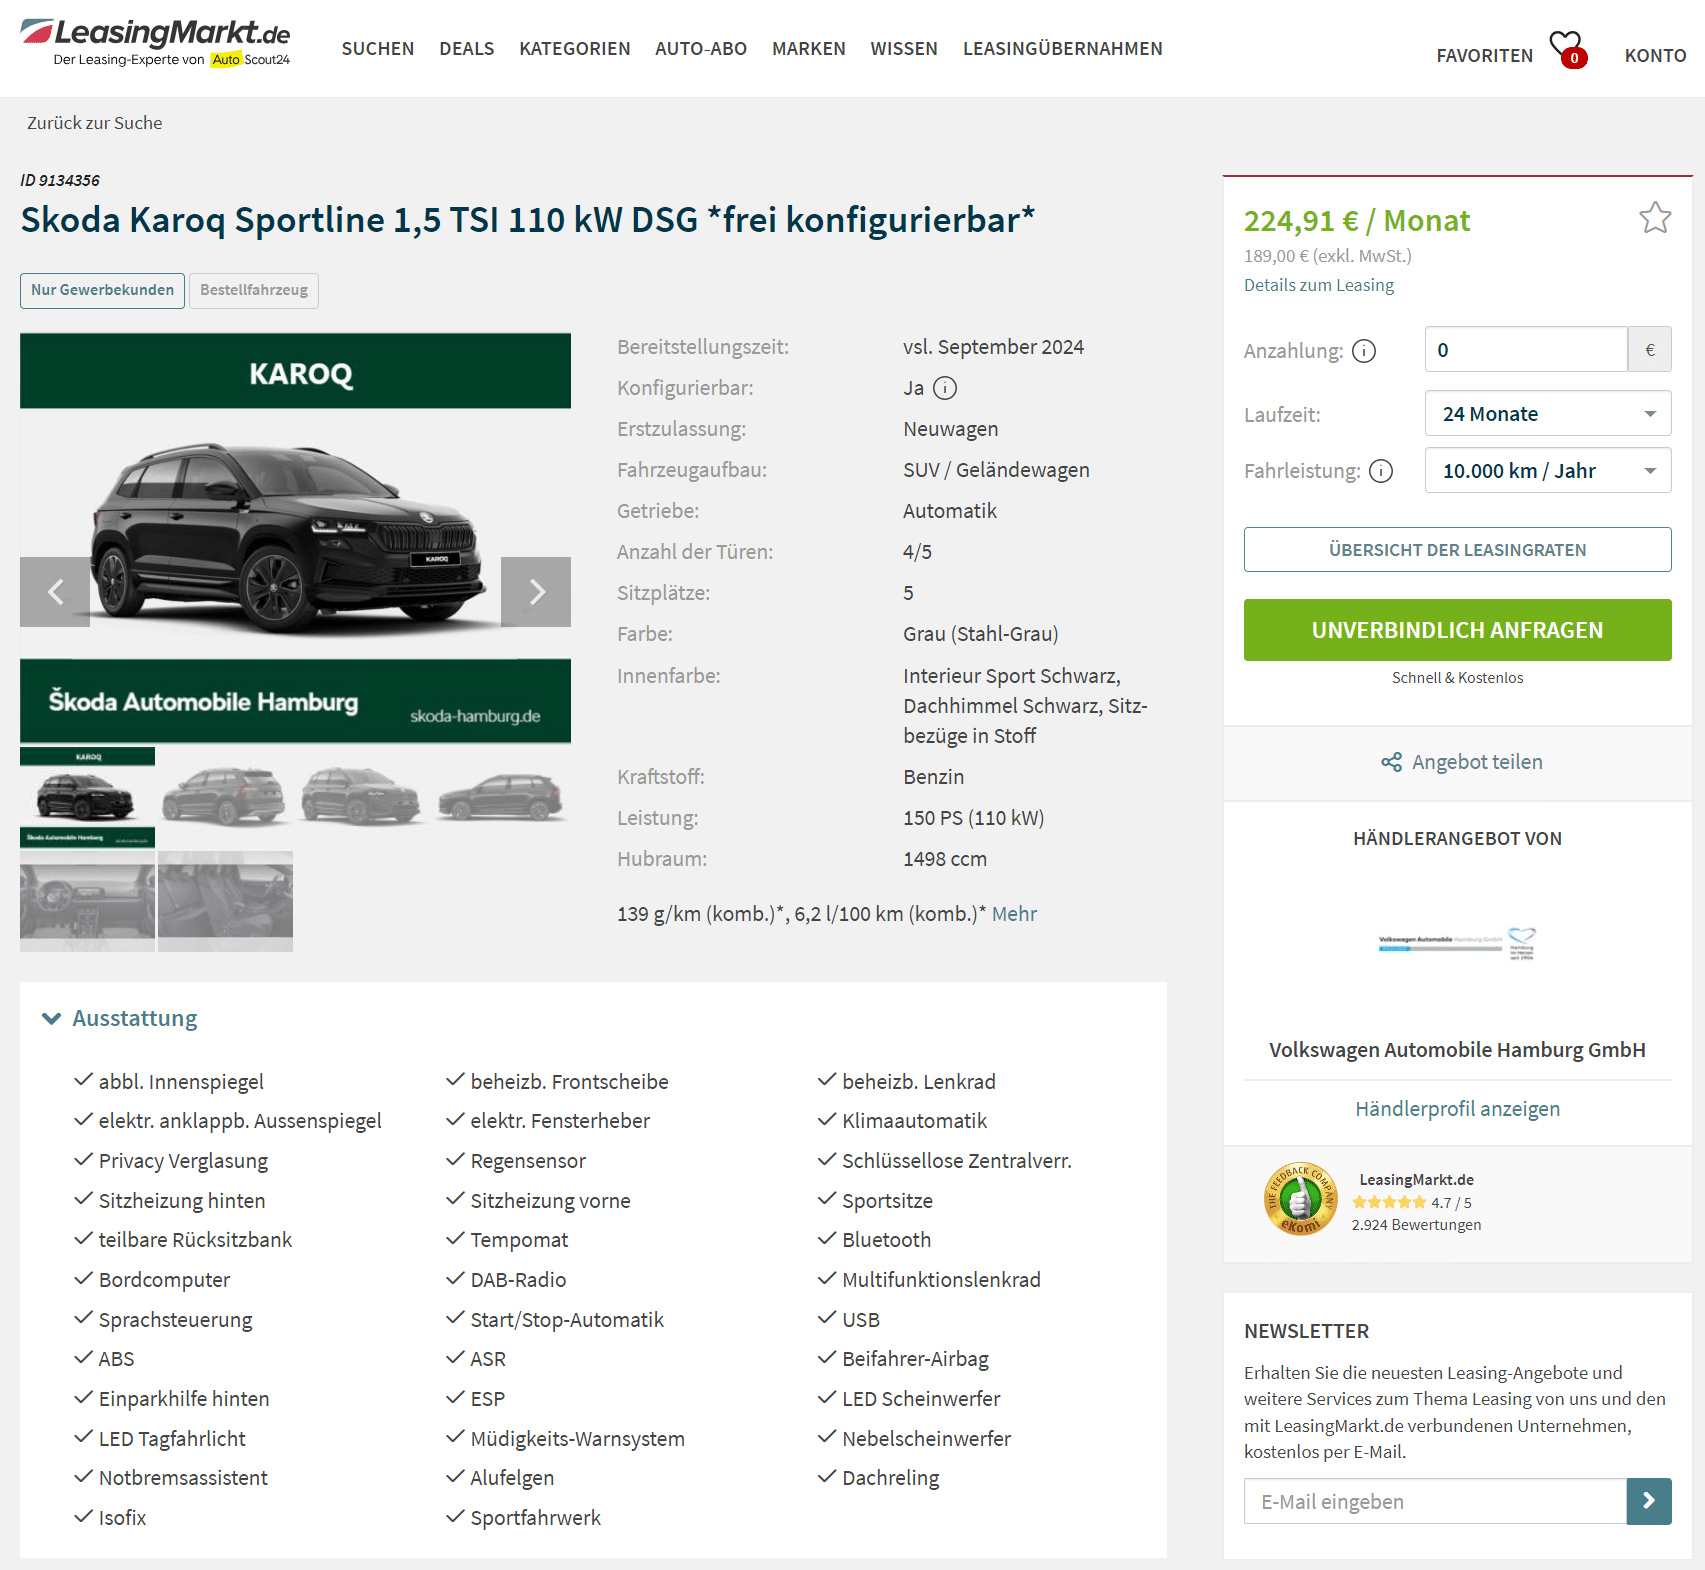
Task: Open the LEASINGÜBERNAHMEN menu
Action: pos(1063,49)
